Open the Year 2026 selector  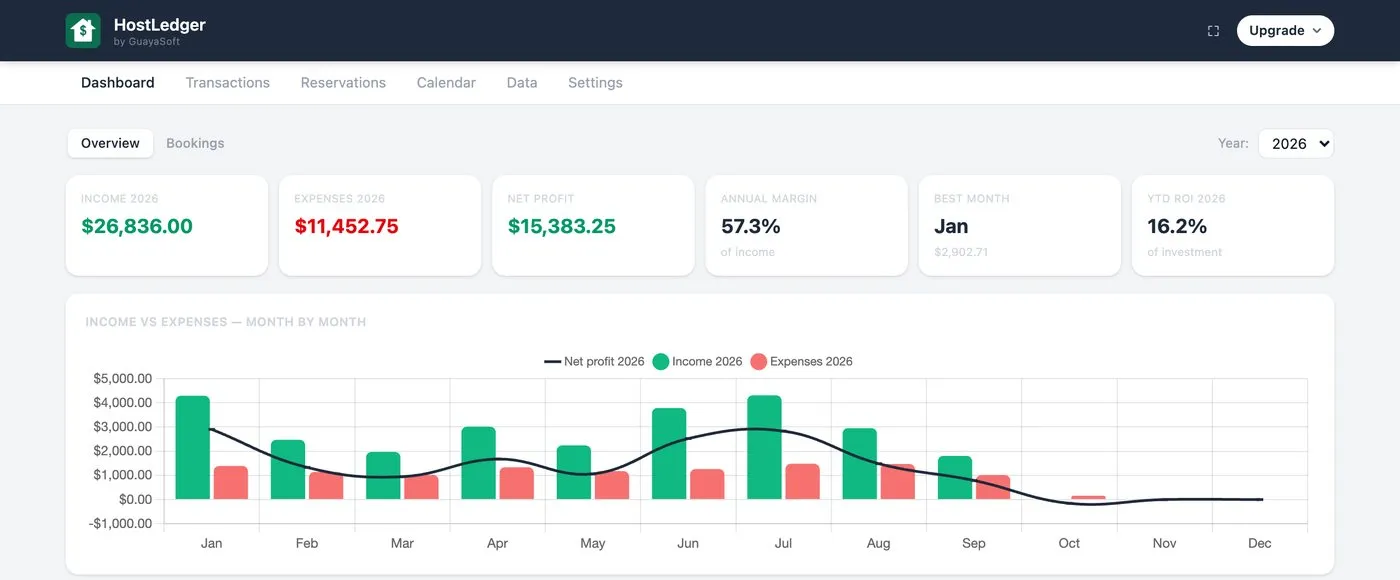coord(1295,143)
